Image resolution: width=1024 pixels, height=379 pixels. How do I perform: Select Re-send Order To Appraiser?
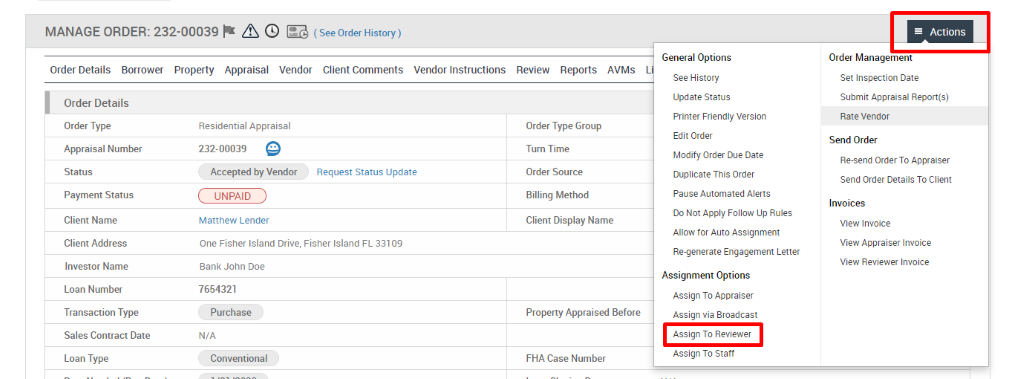[x=895, y=160]
